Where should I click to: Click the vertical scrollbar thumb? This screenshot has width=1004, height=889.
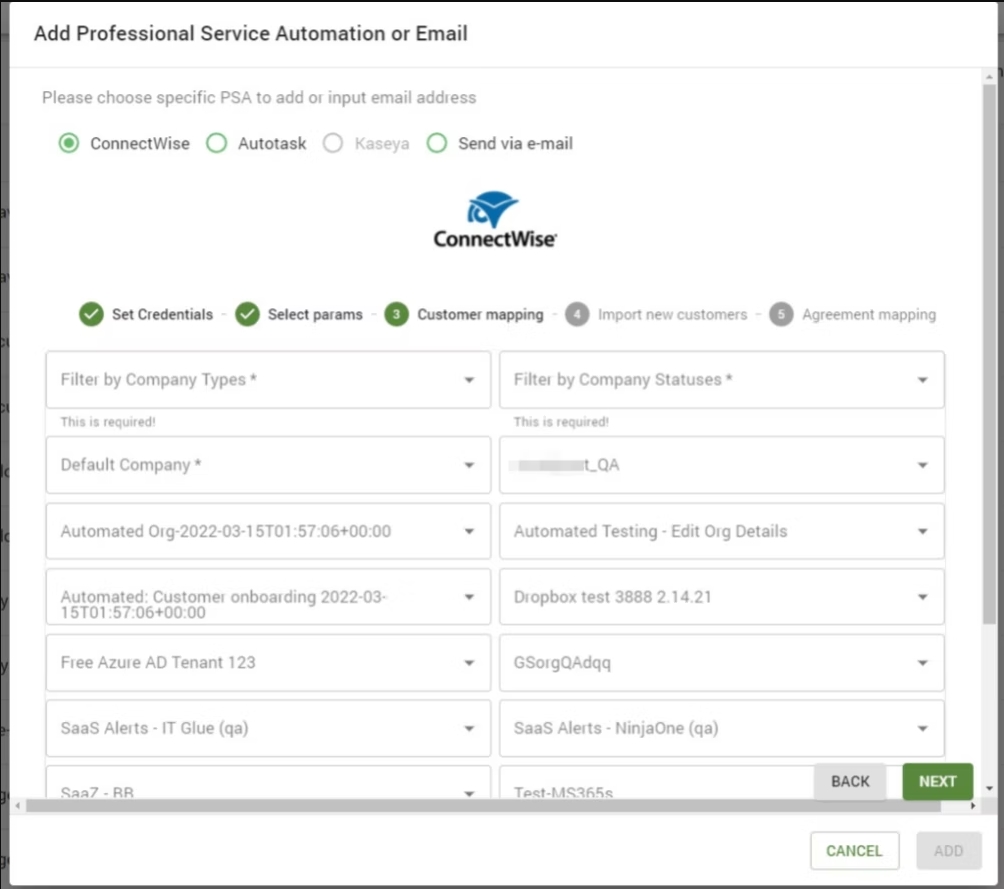click(x=989, y=354)
